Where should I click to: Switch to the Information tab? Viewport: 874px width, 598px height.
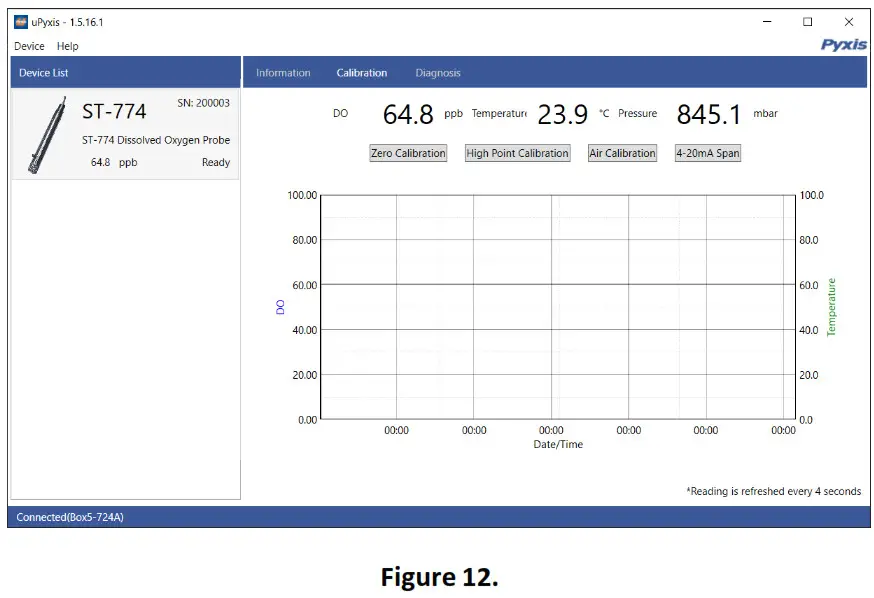point(283,73)
